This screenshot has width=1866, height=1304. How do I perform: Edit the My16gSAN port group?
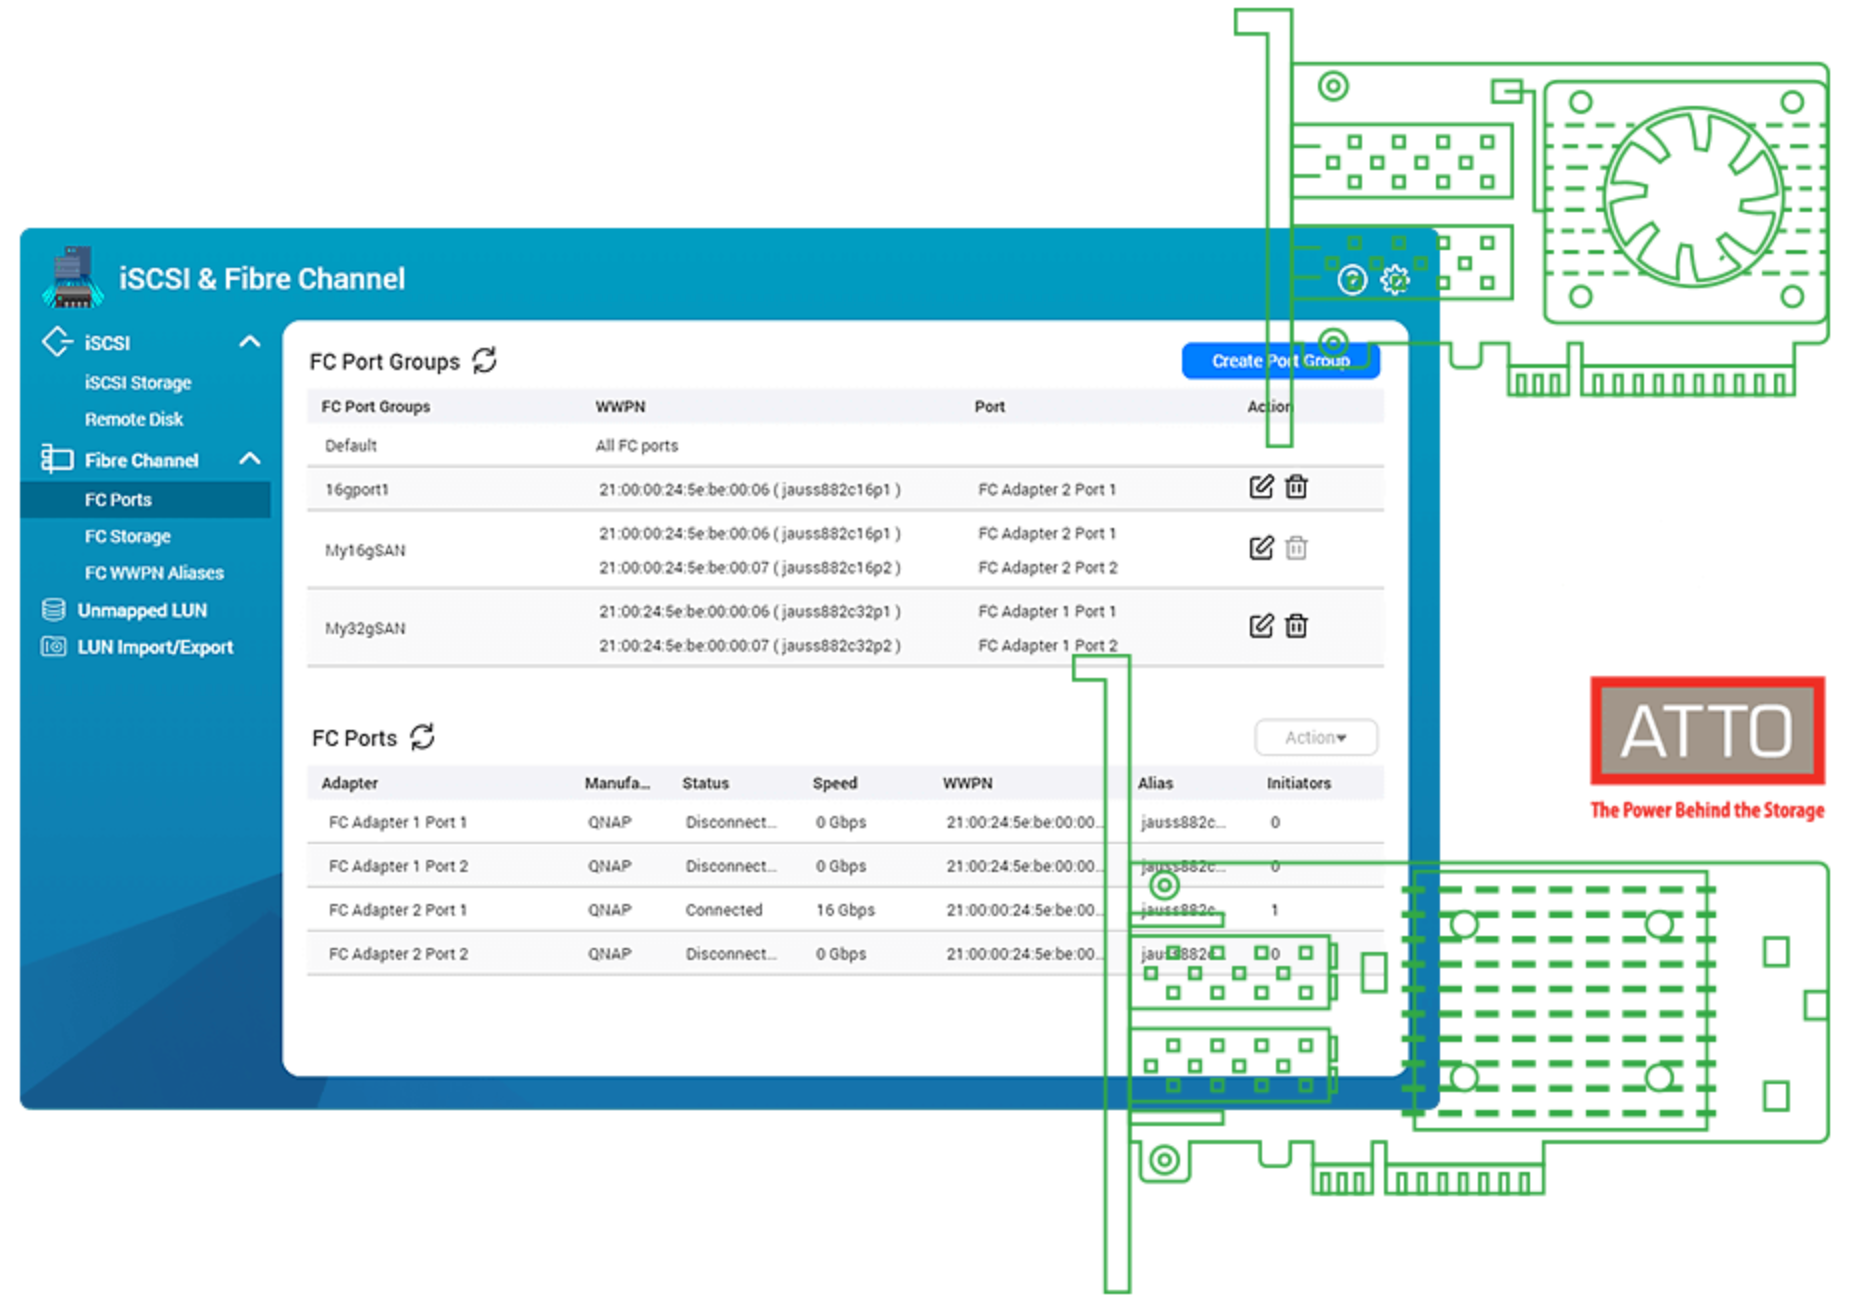click(x=1260, y=548)
